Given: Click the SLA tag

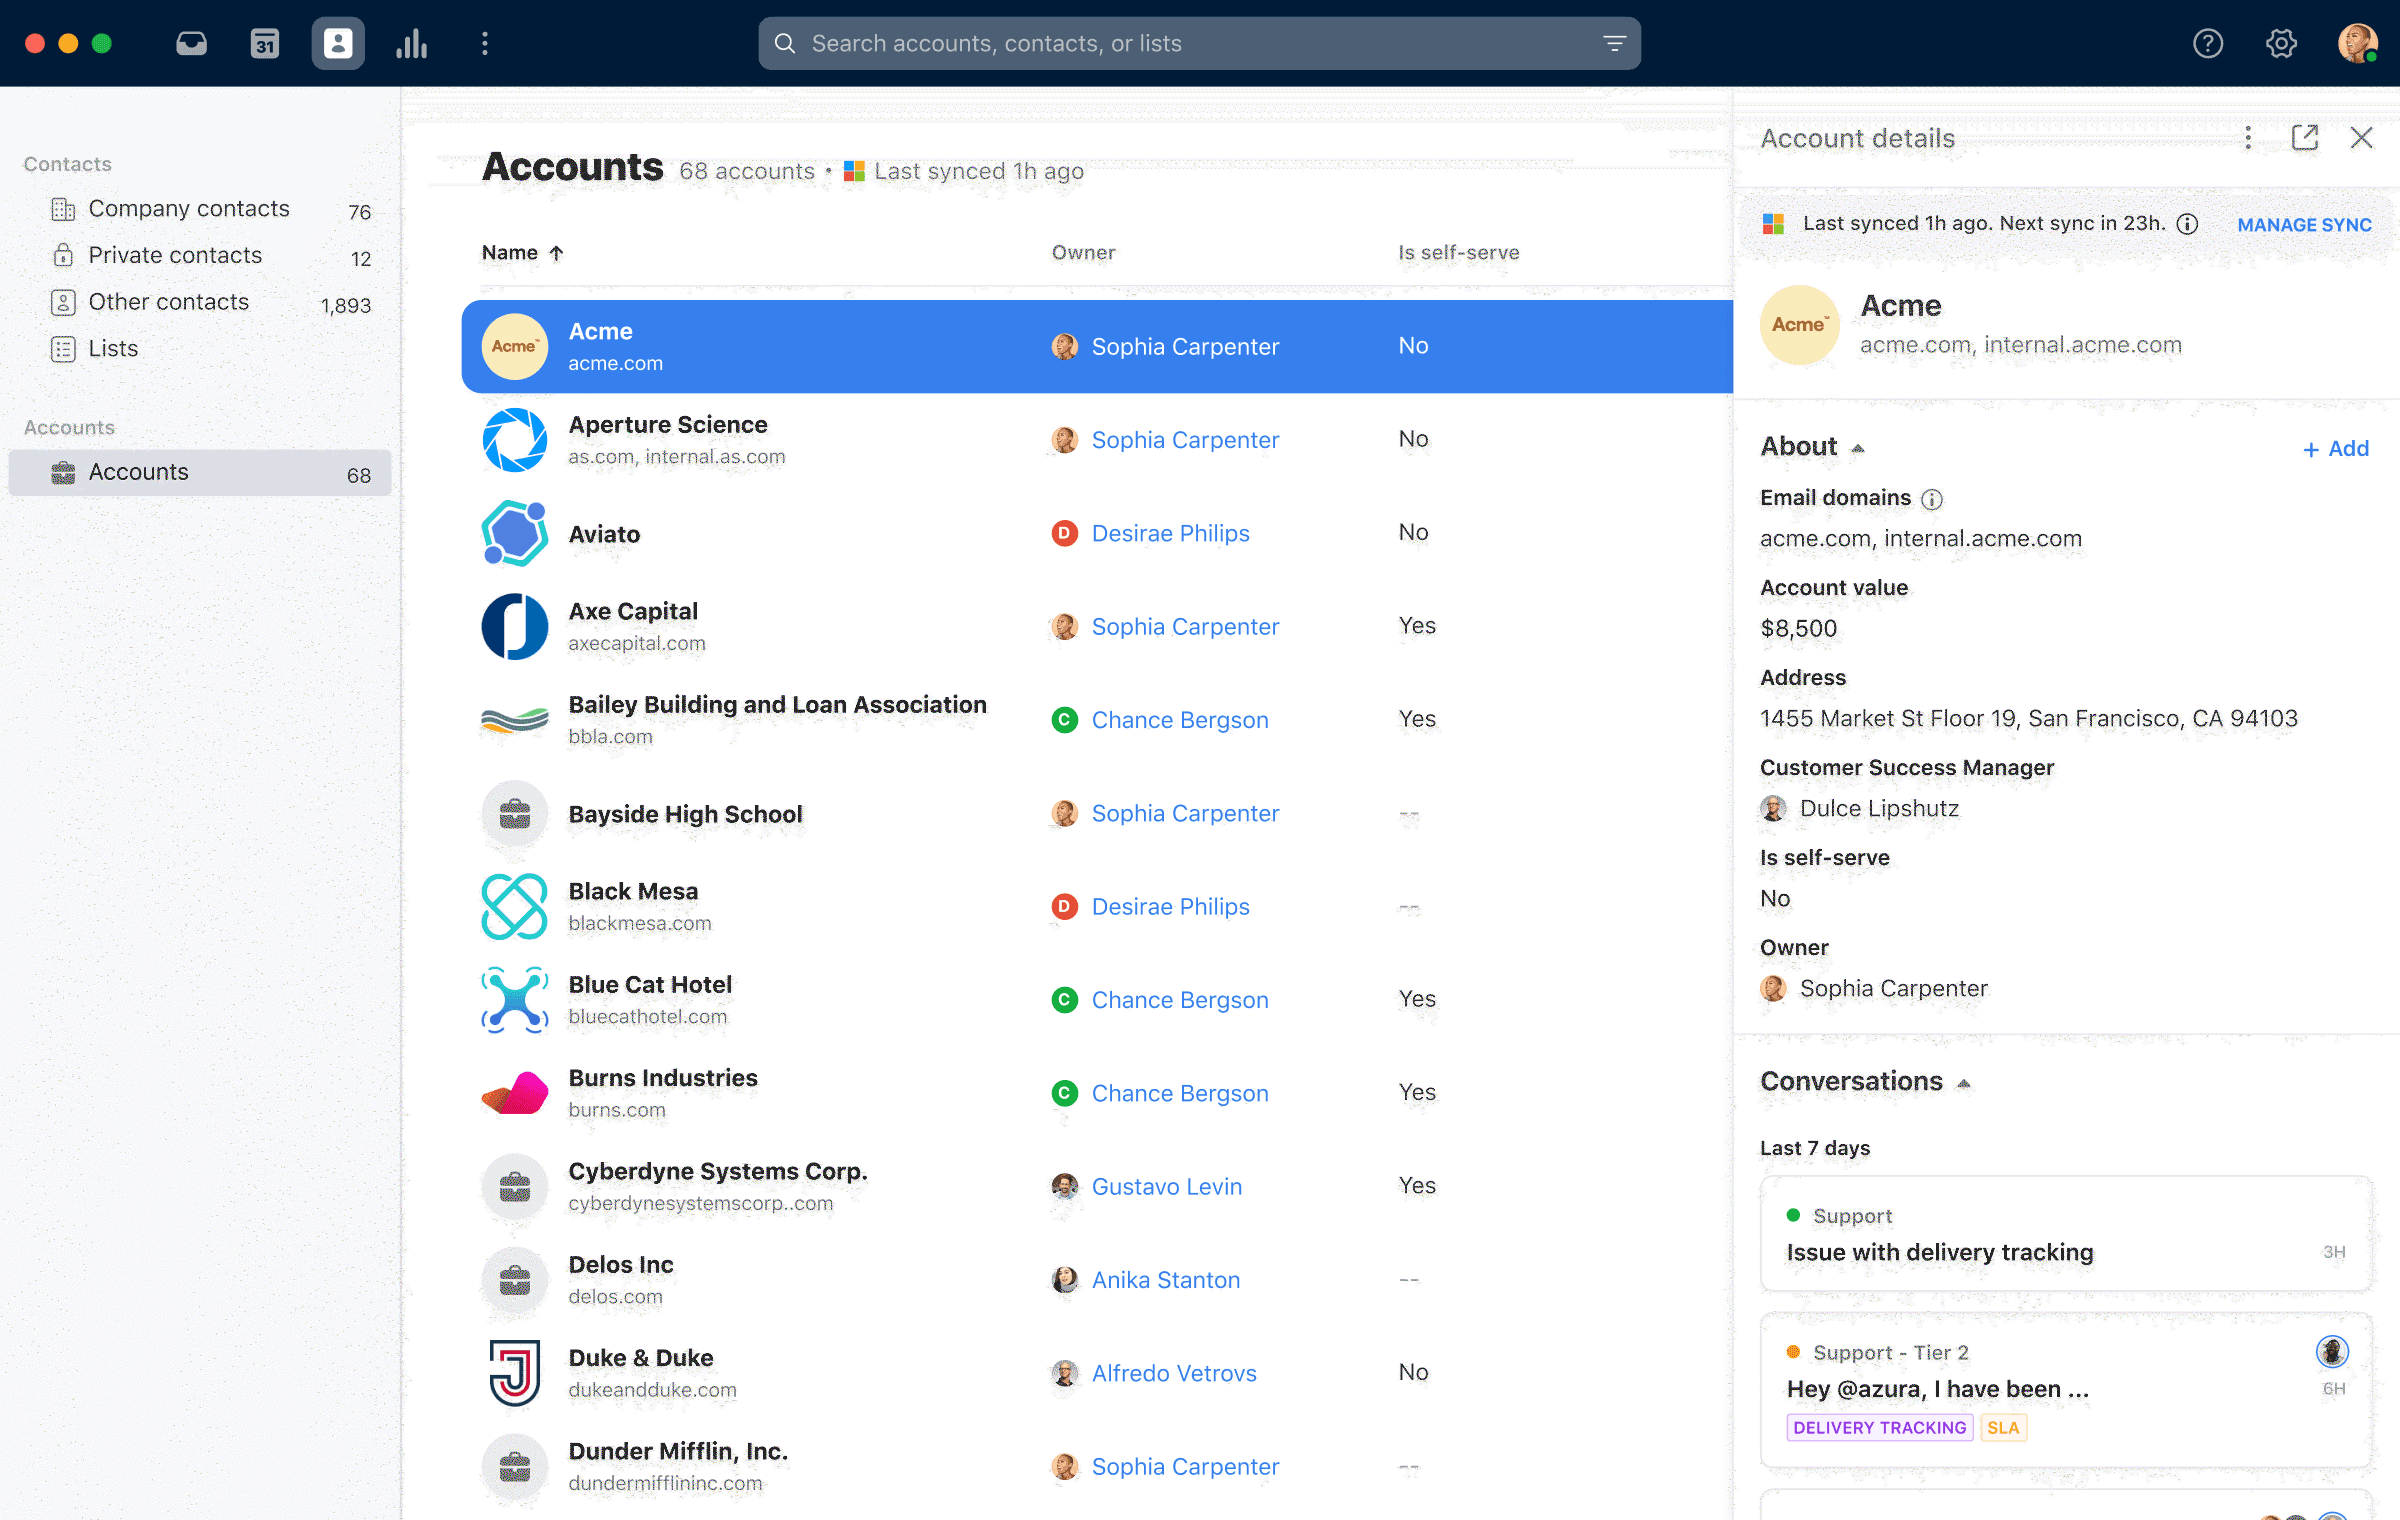Looking at the screenshot, I should (2002, 1427).
